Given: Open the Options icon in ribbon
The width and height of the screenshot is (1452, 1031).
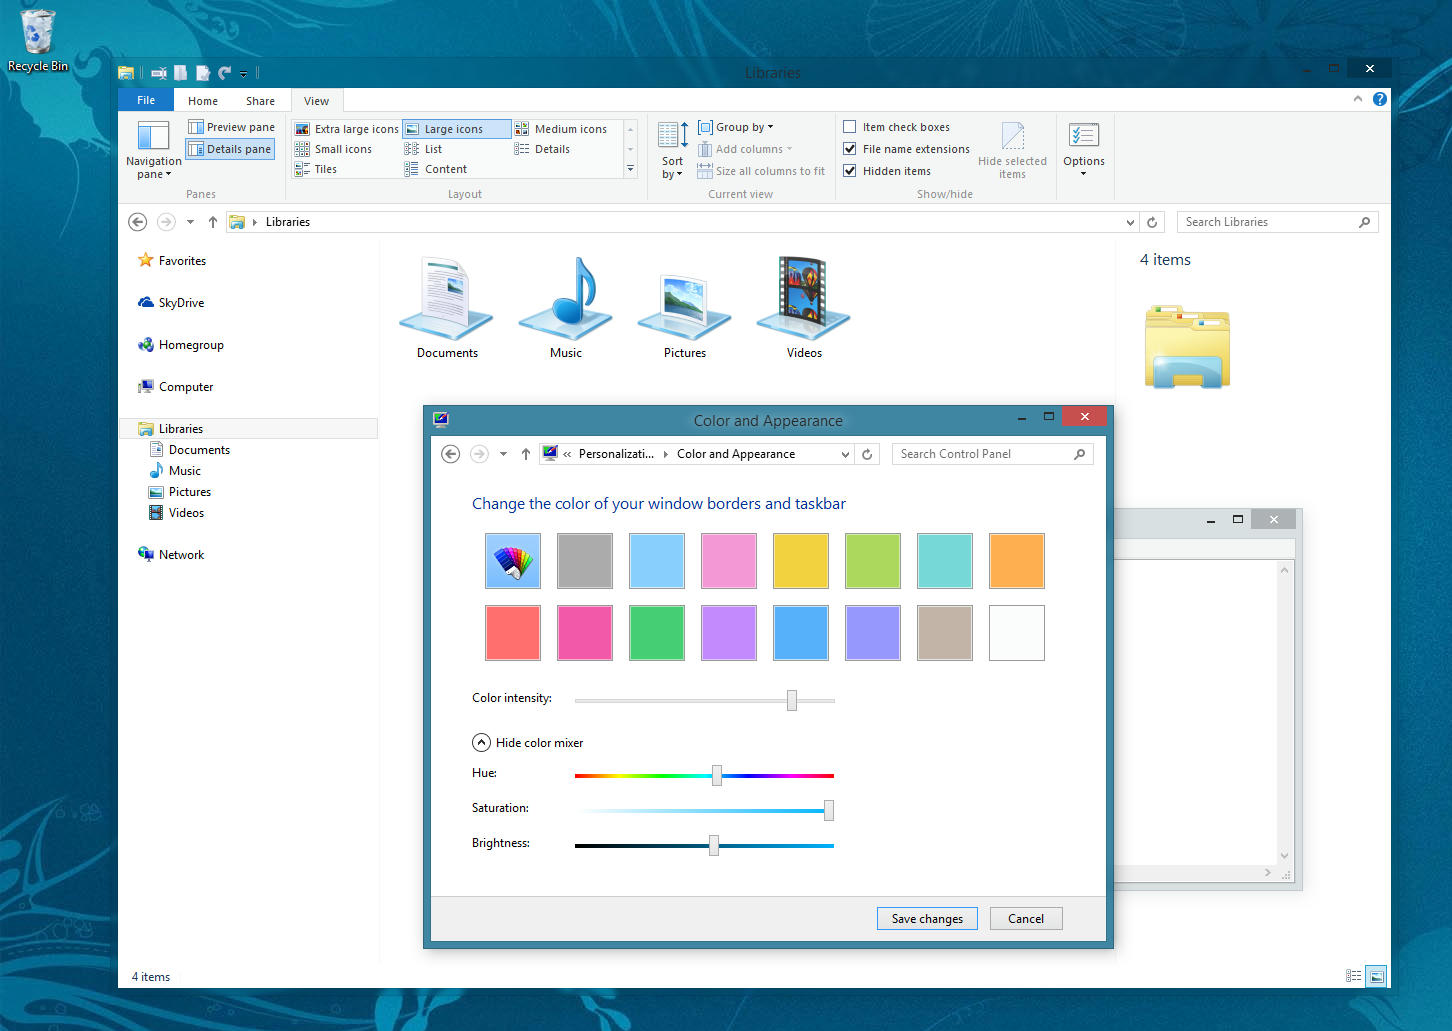Looking at the screenshot, I should pyautogui.click(x=1083, y=136).
